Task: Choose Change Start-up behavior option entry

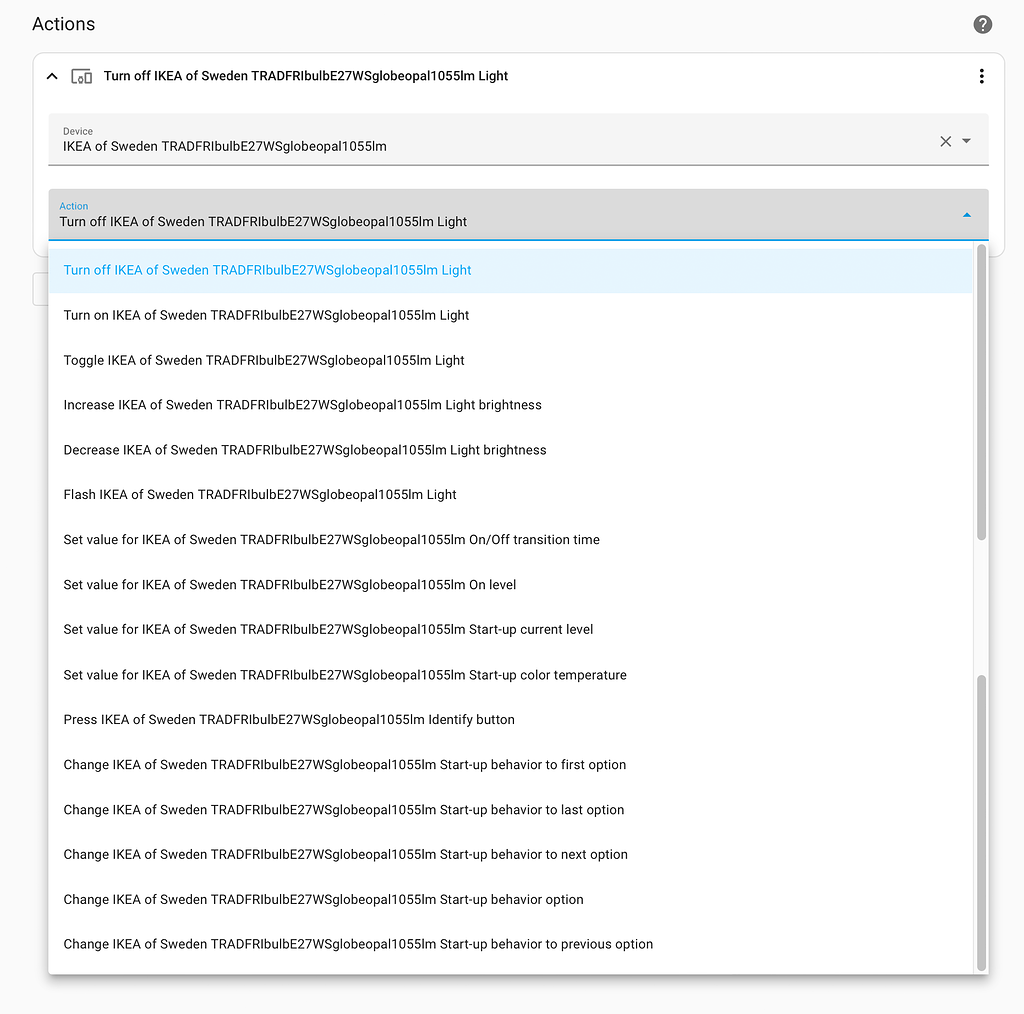Action: [x=510, y=900]
